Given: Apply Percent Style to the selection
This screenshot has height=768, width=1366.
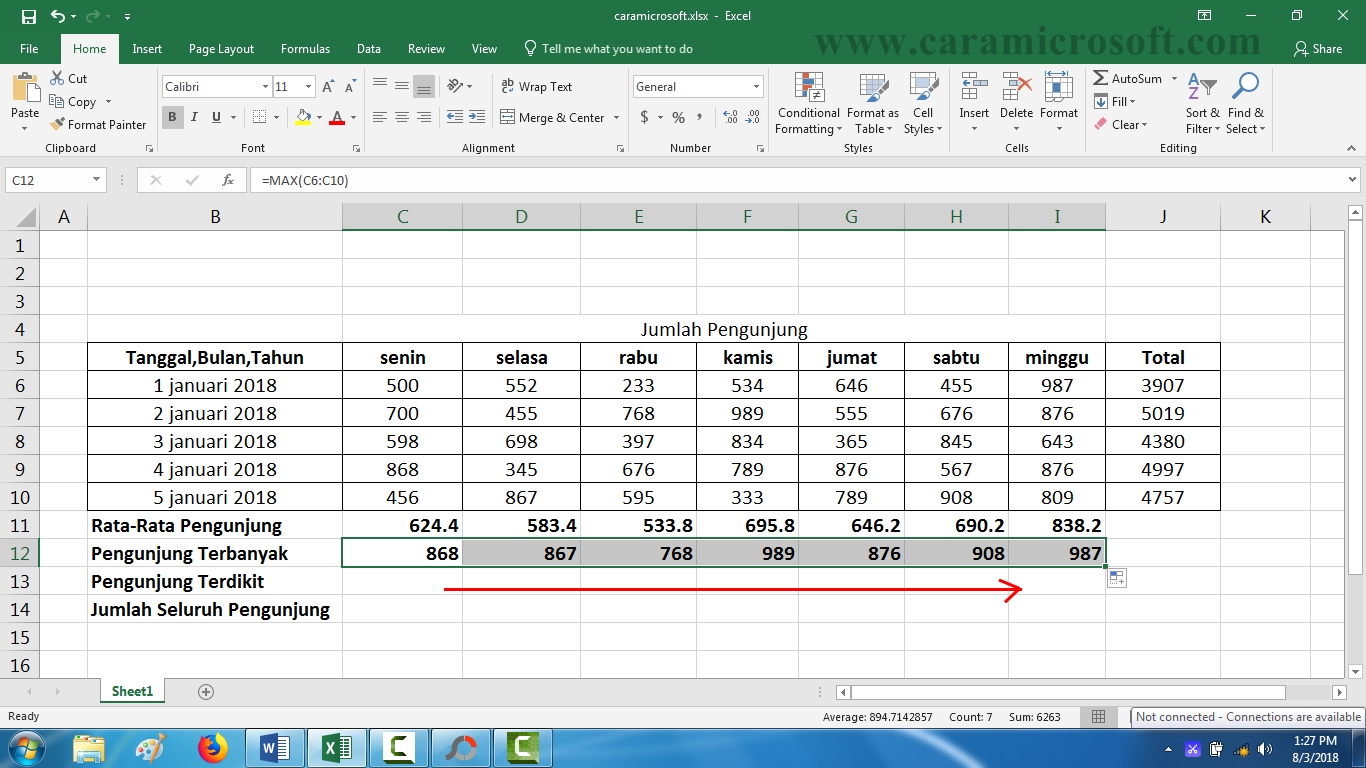Looking at the screenshot, I should pyautogui.click(x=679, y=117).
